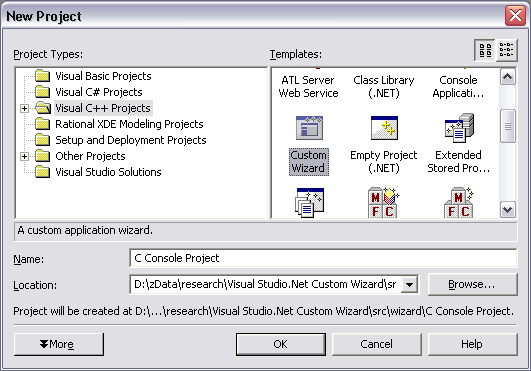This screenshot has height=371, width=531.
Task: Select Visual C# Projects in tree
Action: 99,92
